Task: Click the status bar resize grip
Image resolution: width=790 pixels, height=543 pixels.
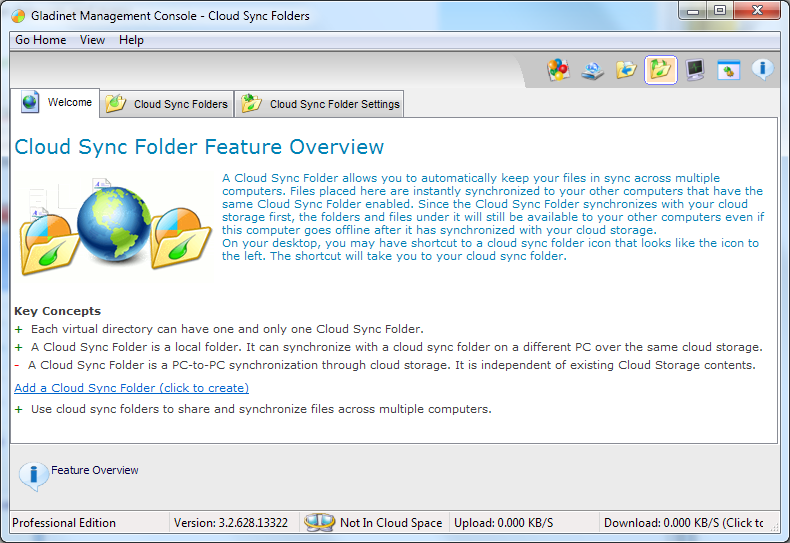Action: [x=773, y=525]
